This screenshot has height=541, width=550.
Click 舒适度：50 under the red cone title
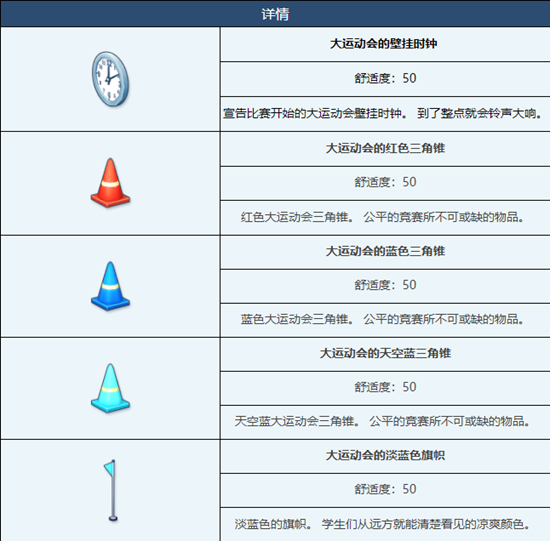(x=385, y=182)
